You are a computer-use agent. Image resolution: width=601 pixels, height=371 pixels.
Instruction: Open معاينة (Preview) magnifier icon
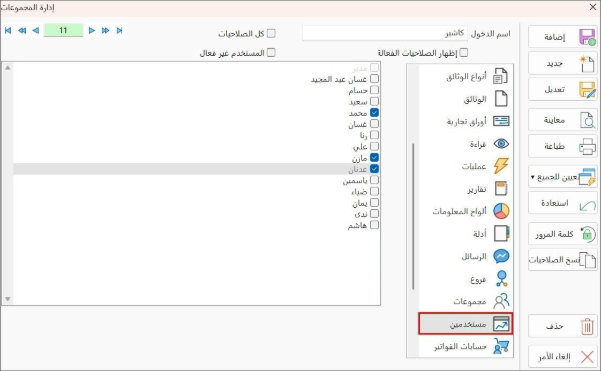(587, 120)
